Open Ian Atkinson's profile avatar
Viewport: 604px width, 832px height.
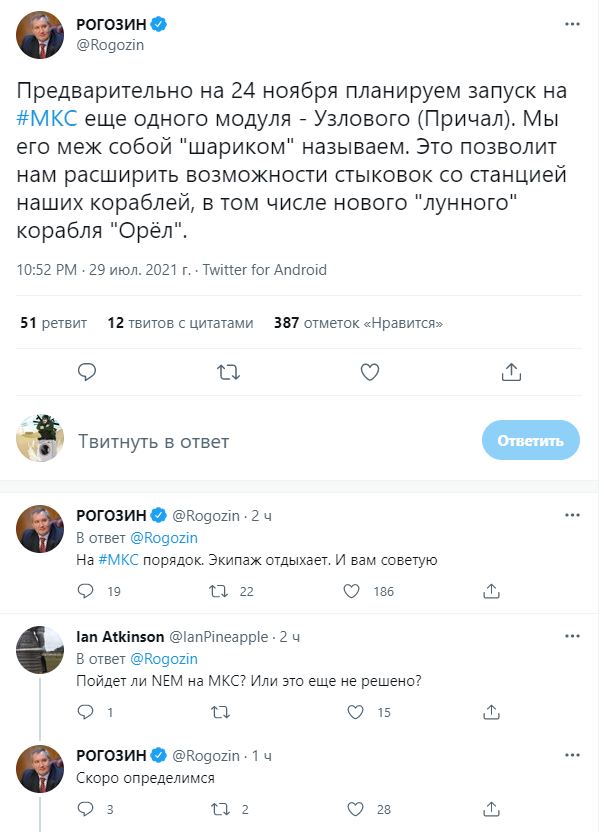pyautogui.click(x=42, y=651)
